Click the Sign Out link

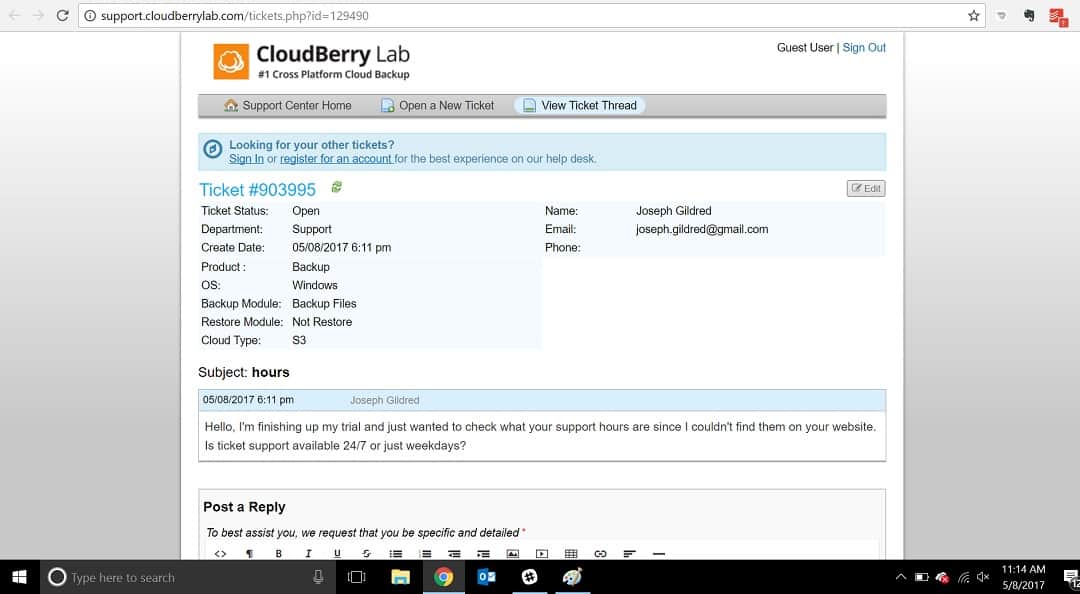tap(864, 48)
